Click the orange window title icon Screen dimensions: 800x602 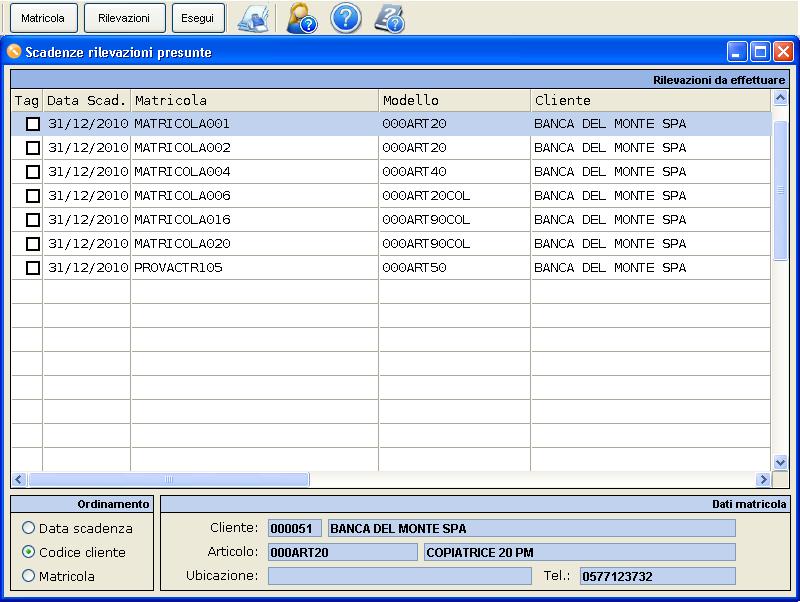coord(14,52)
